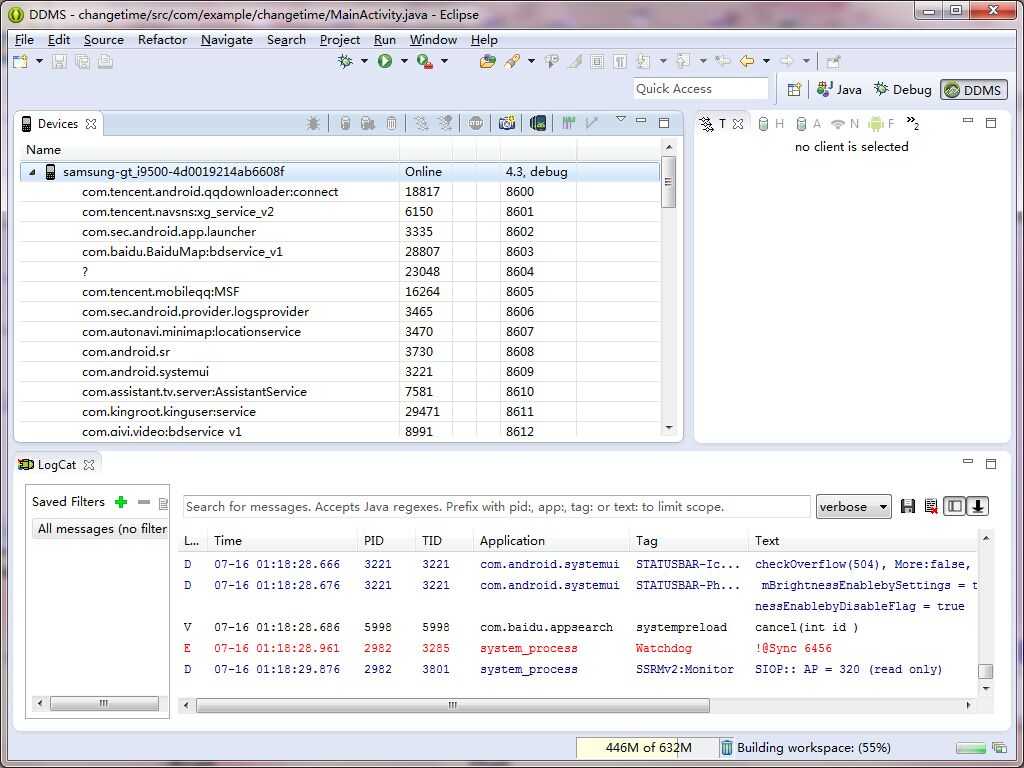The height and width of the screenshot is (768, 1024).
Task: Click the Dump View Hierarchy icon in Devices
Action: (x=538, y=123)
